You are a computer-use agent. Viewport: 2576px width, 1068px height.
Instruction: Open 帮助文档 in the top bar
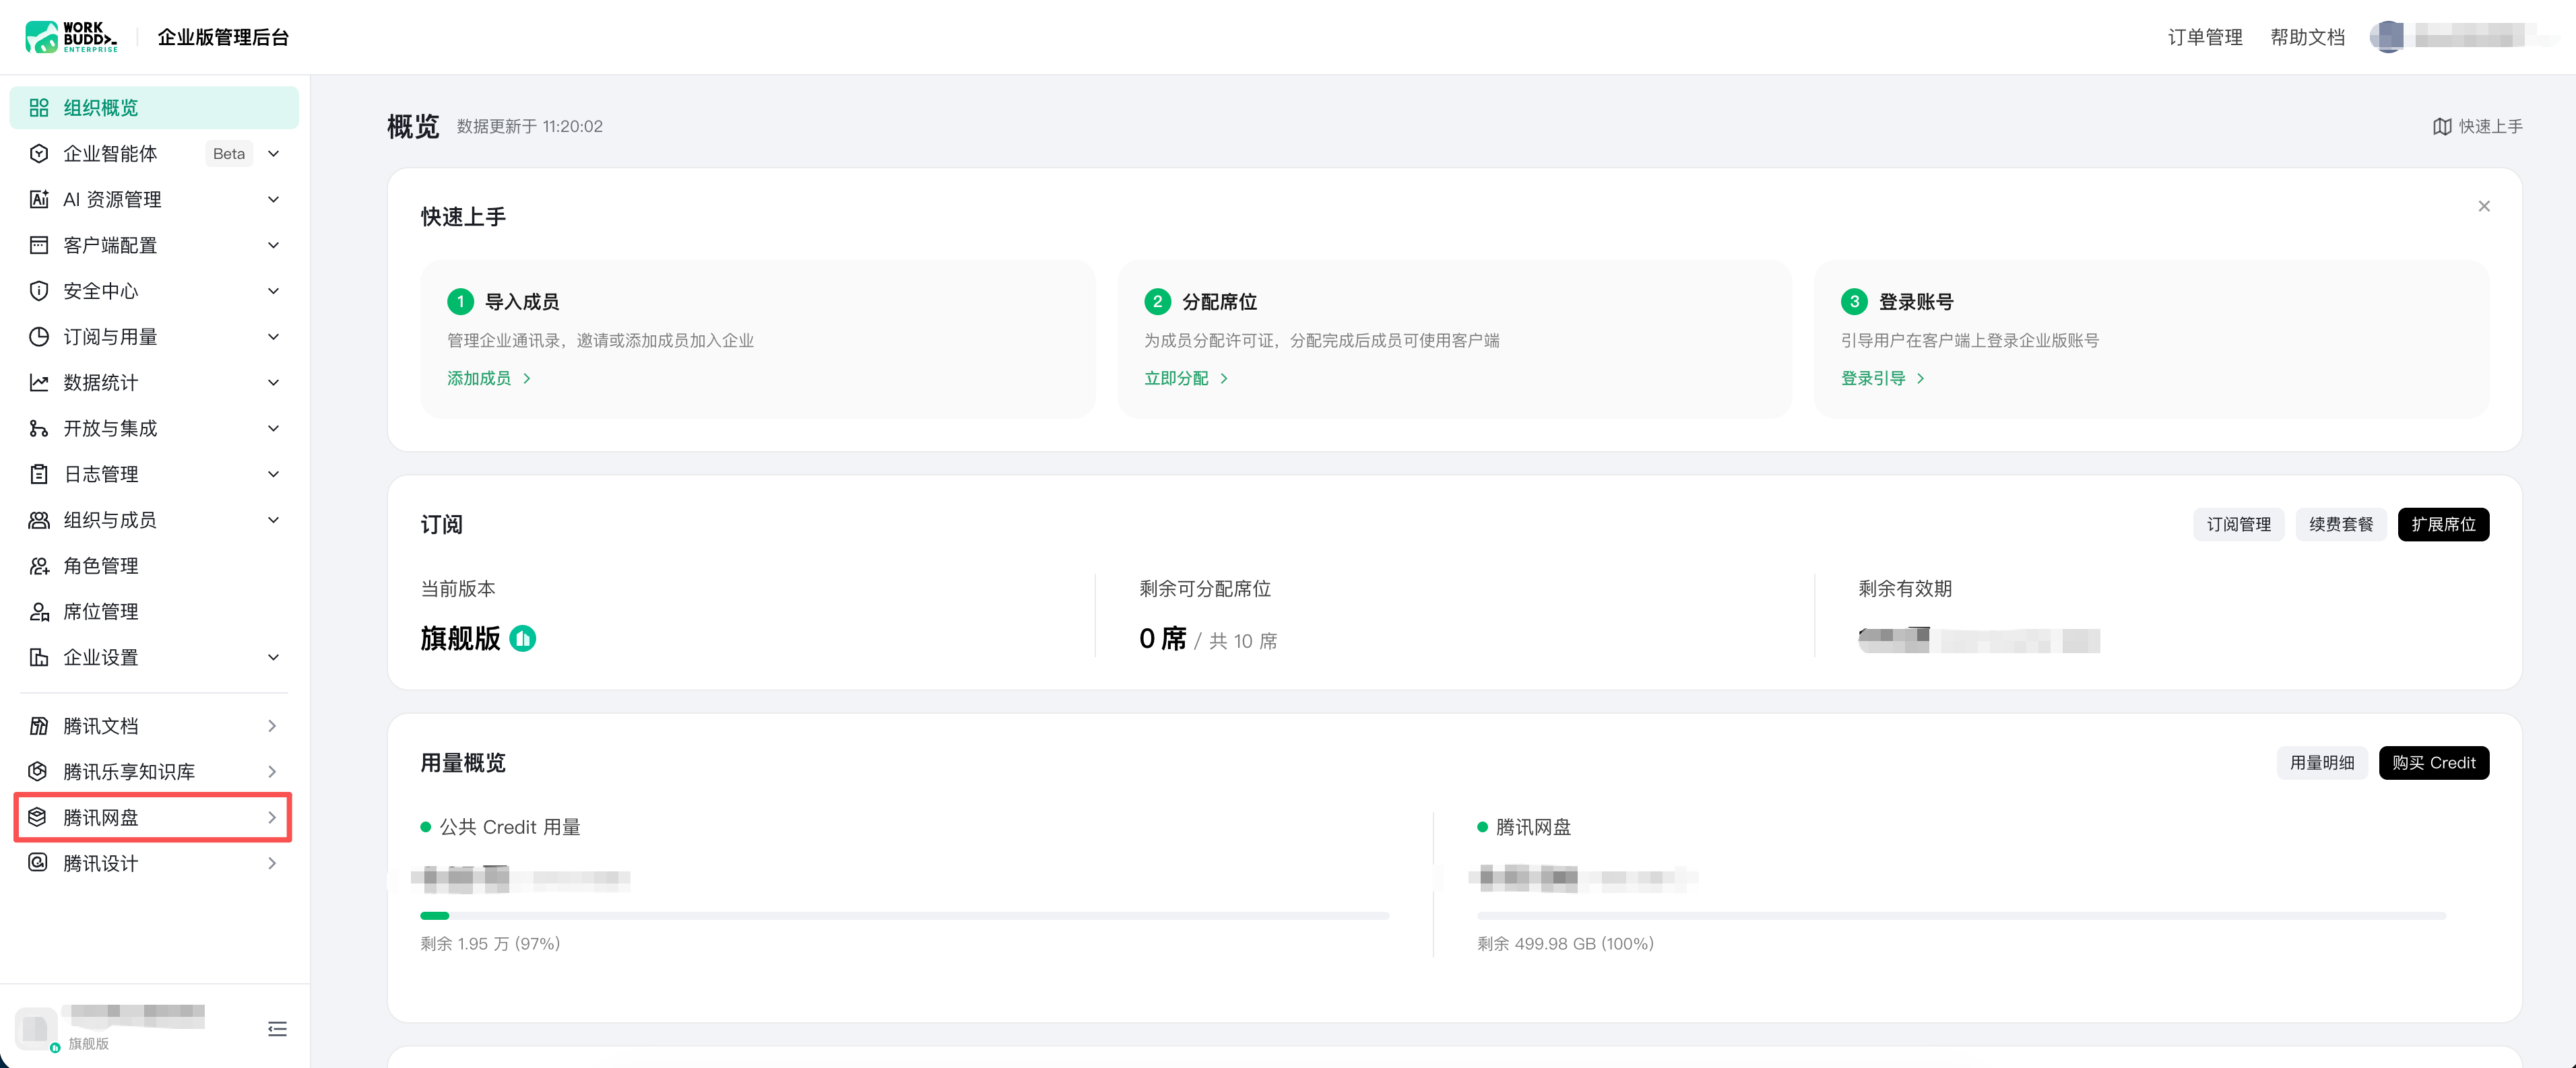(x=2307, y=37)
